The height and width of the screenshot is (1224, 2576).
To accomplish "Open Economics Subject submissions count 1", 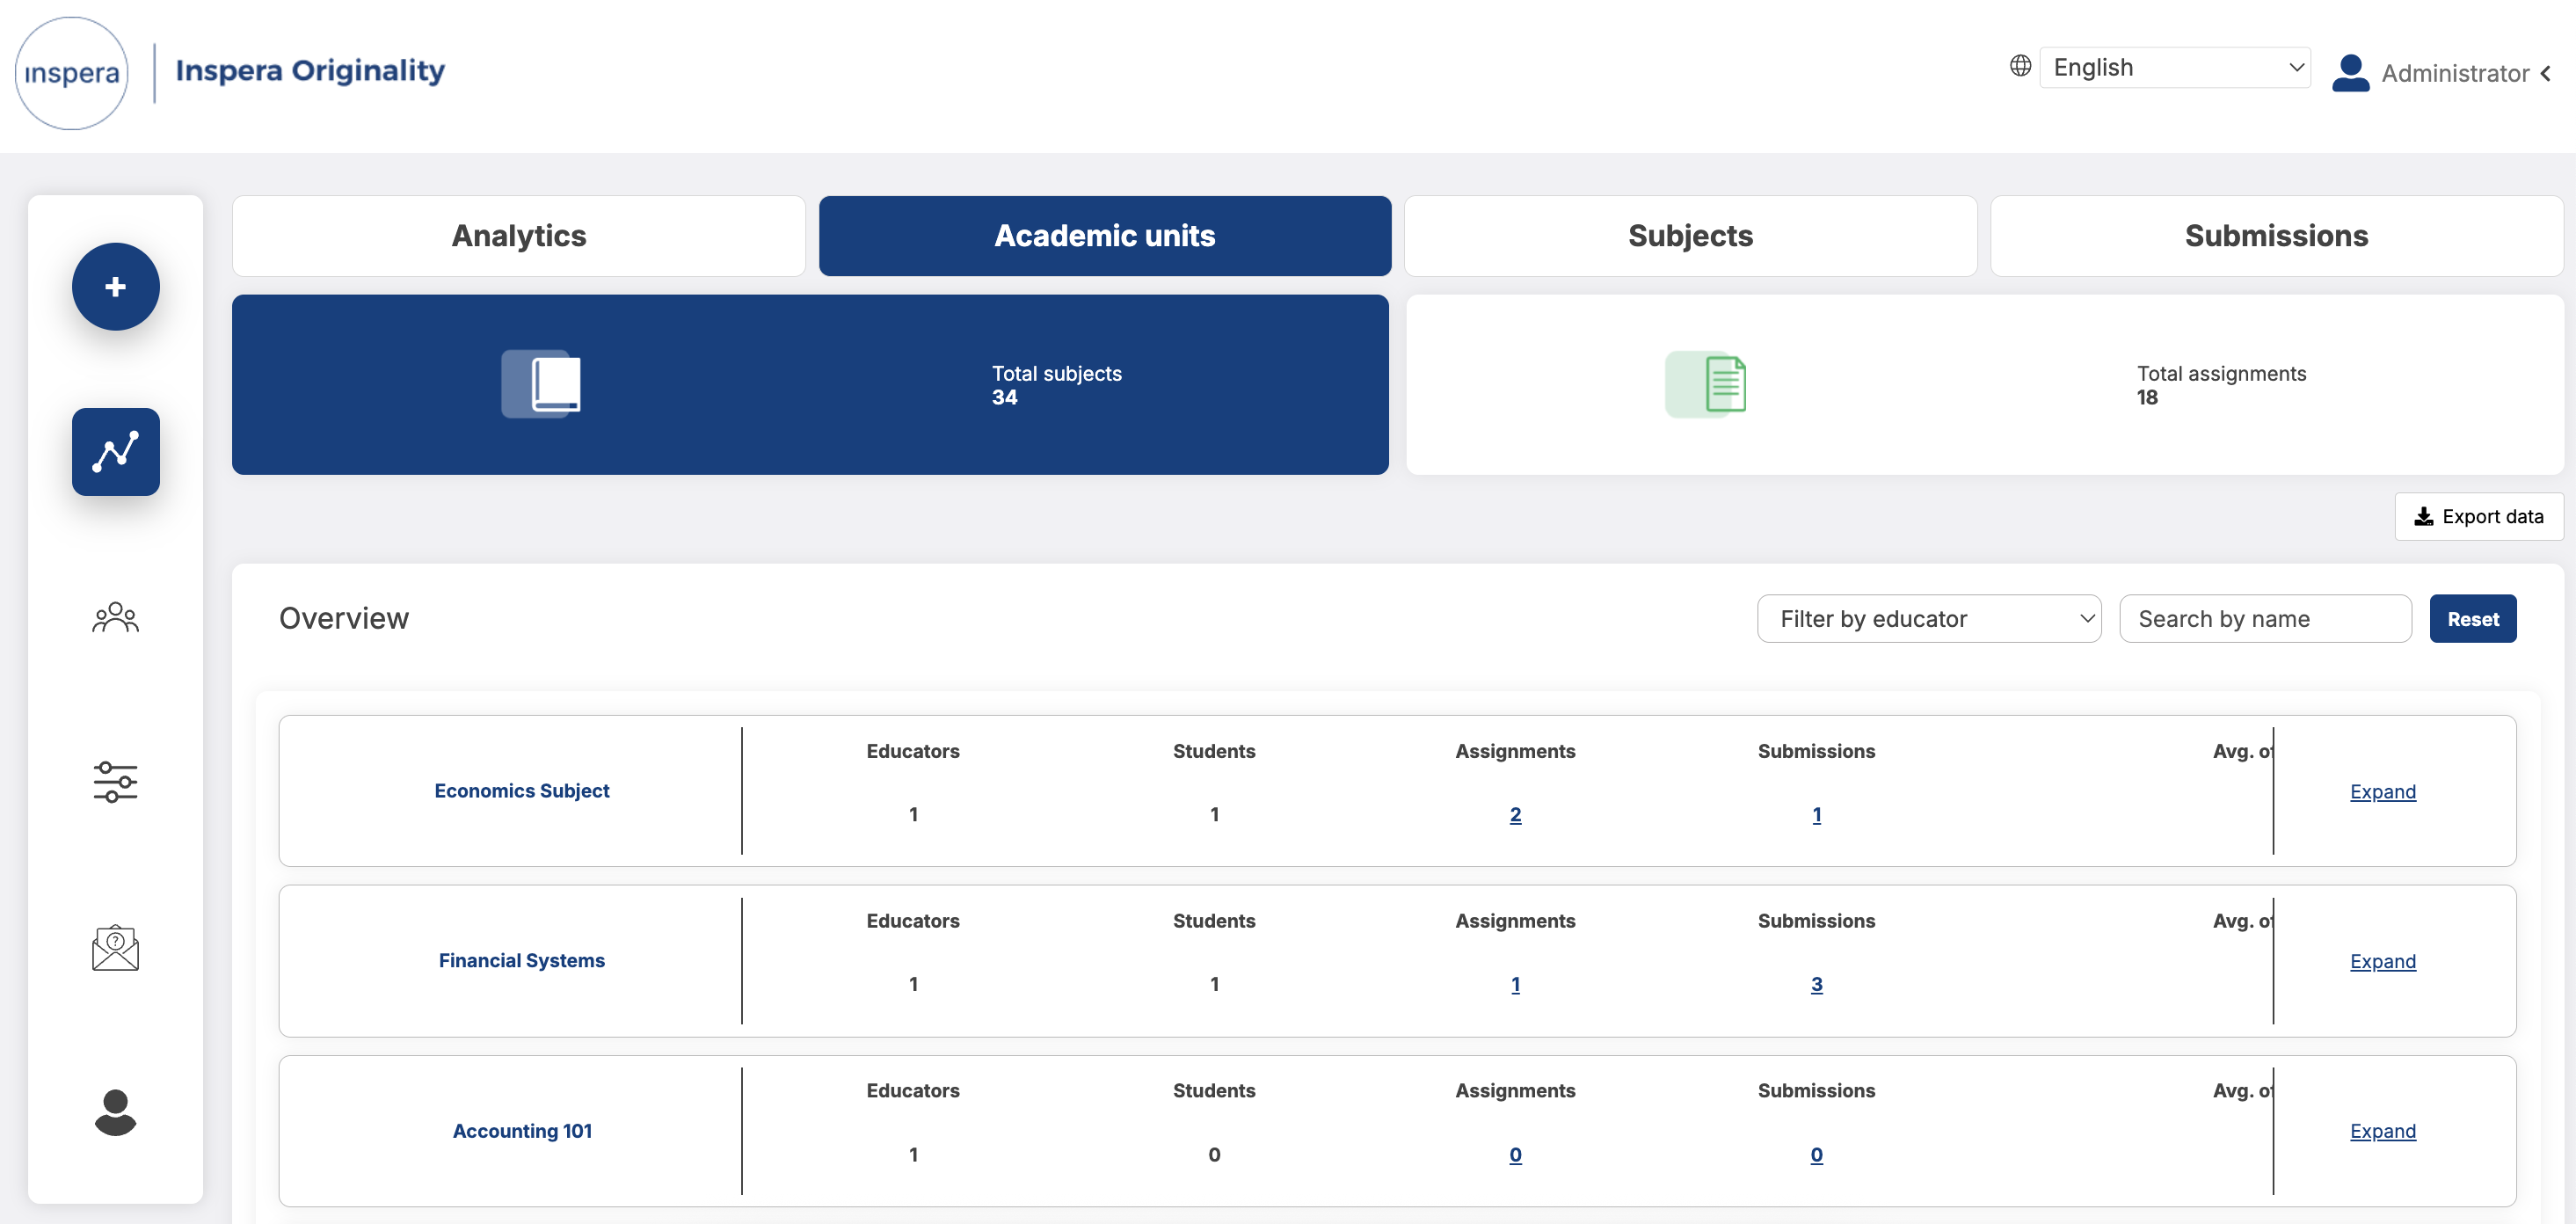I will point(1817,815).
